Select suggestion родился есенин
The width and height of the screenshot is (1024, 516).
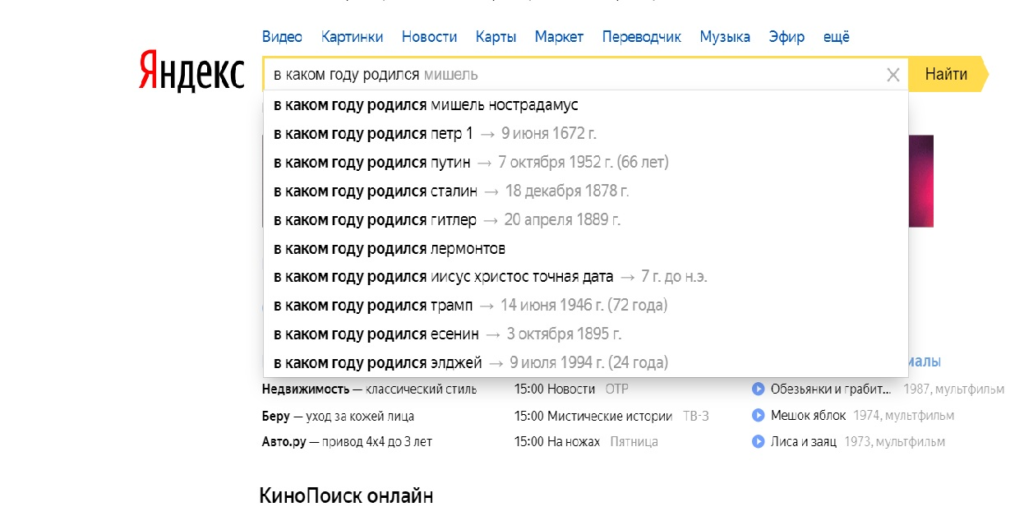pyautogui.click(x=586, y=334)
